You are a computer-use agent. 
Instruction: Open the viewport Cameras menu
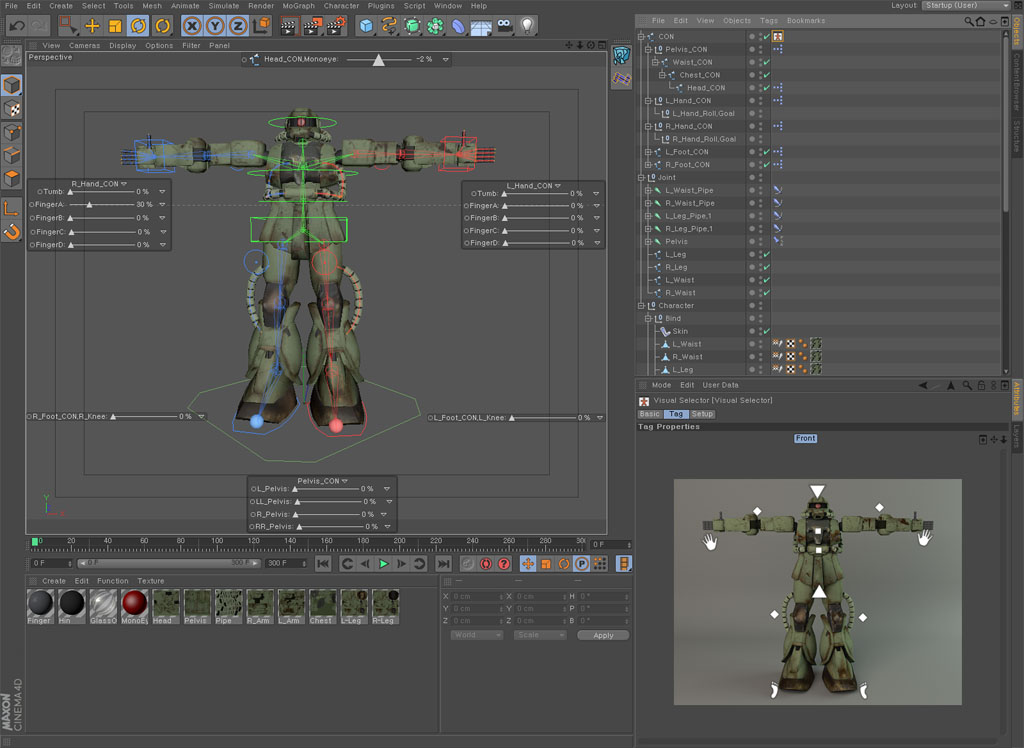[84, 46]
